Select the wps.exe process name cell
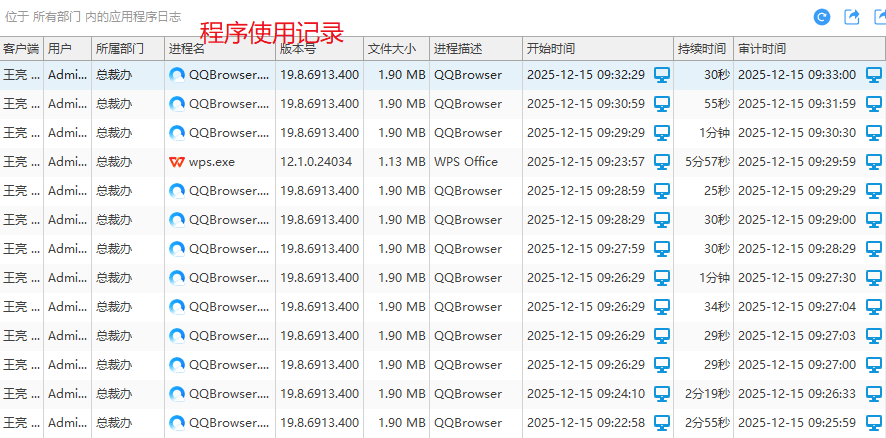The width and height of the screenshot is (886, 438). coord(211,162)
